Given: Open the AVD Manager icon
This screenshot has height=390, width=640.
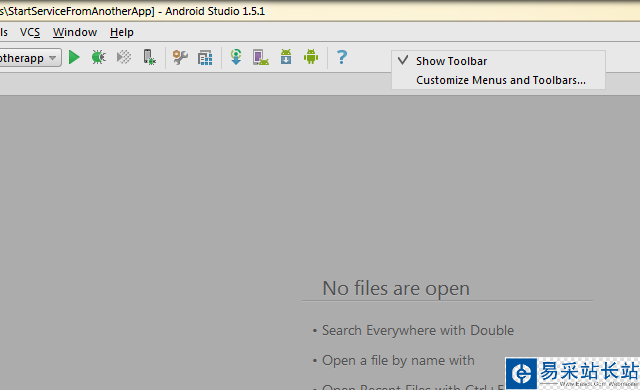Looking at the screenshot, I should pyautogui.click(x=260, y=57).
